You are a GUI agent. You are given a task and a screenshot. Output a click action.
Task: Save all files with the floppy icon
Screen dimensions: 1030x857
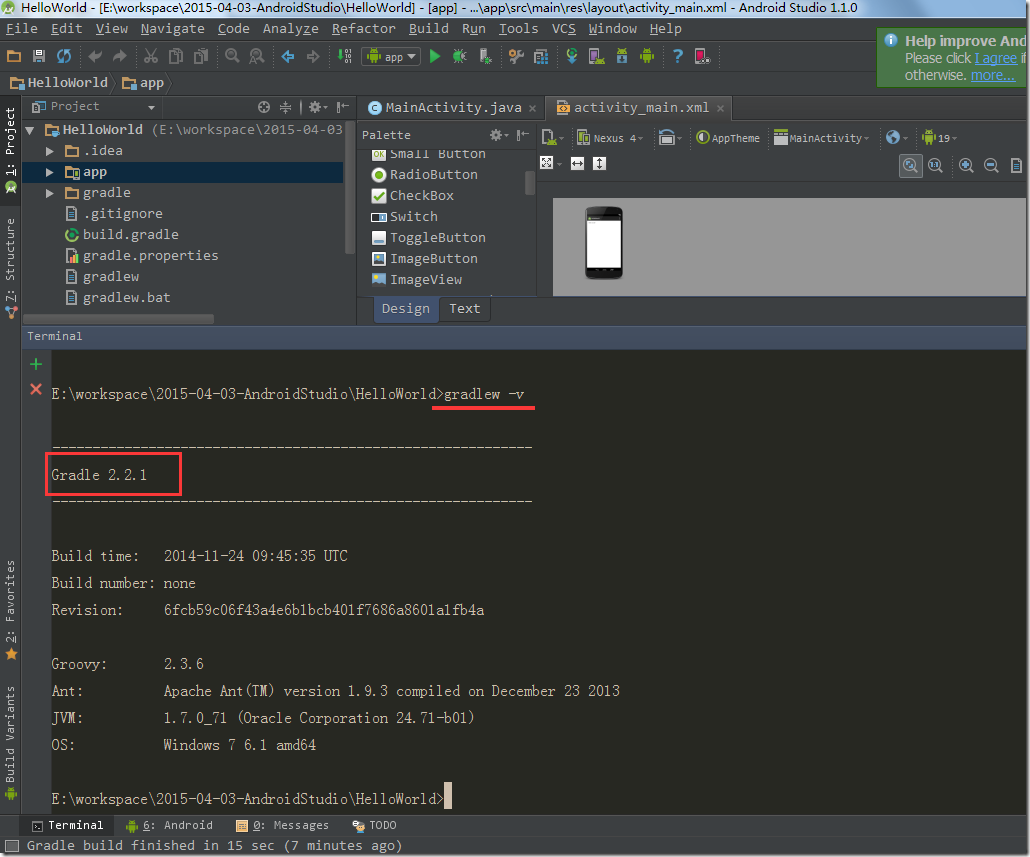[39, 56]
